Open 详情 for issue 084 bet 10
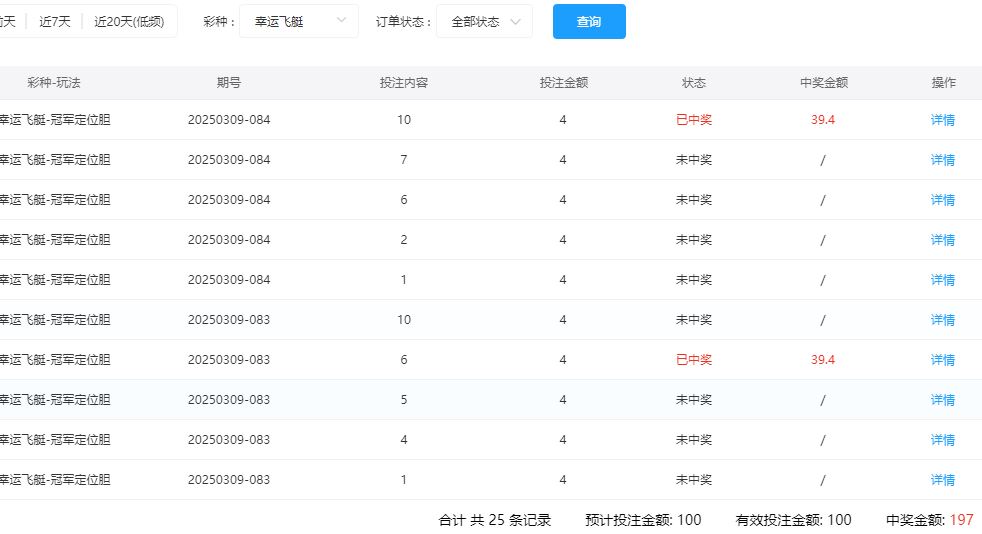 942,120
